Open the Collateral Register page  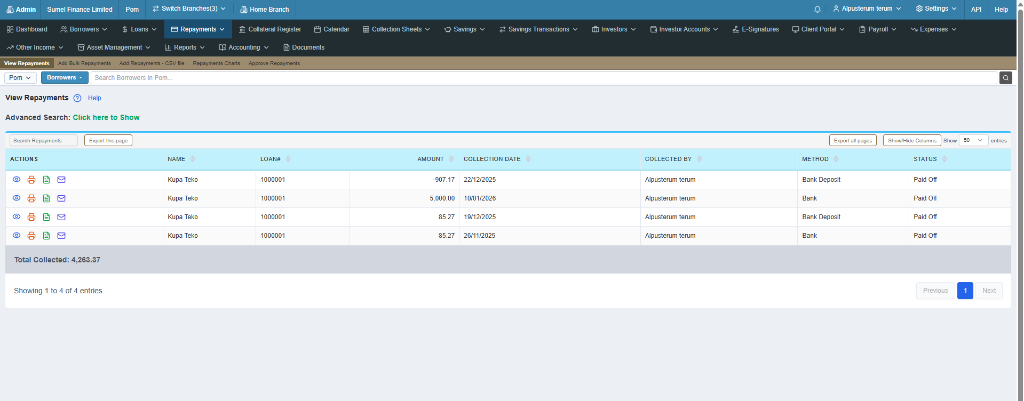click(270, 29)
